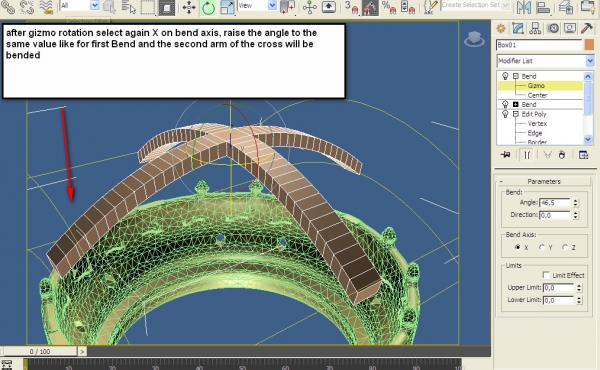The width and height of the screenshot is (600, 370).
Task: Open the Utilities hammer panel icon
Action: point(587,28)
